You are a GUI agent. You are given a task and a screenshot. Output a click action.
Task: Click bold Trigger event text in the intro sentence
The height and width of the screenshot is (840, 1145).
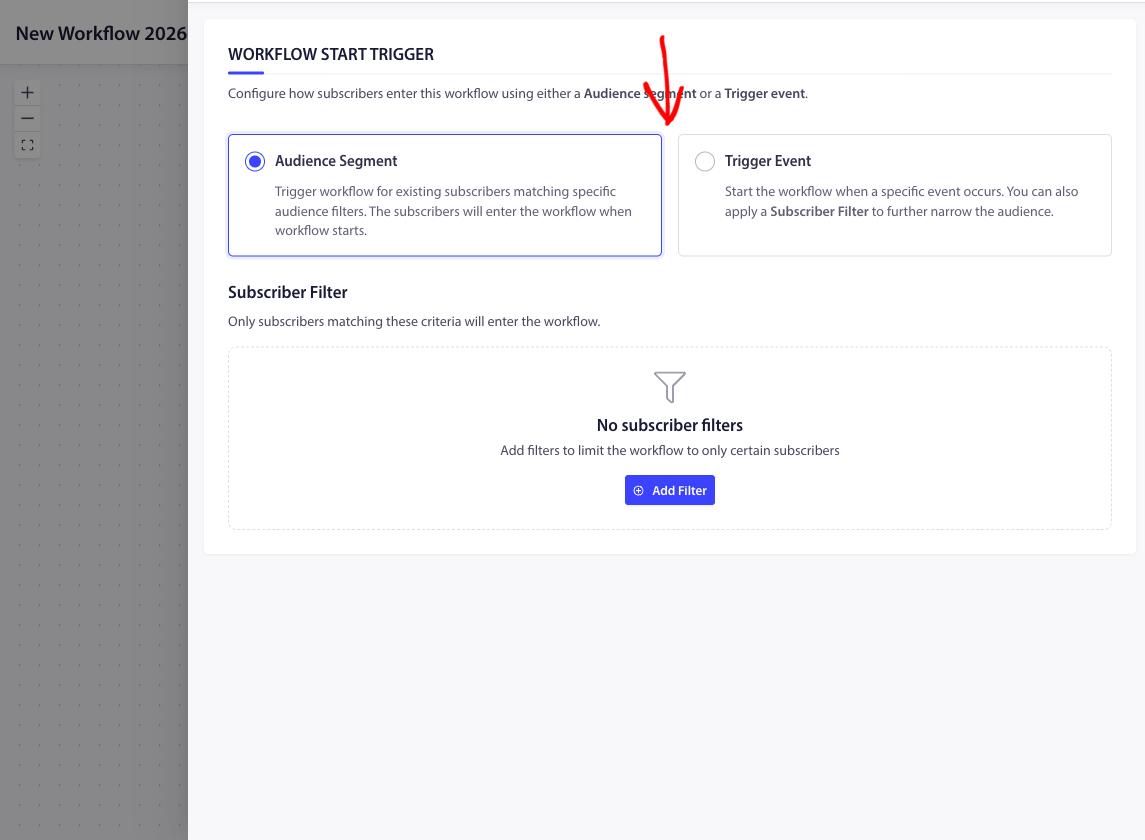click(764, 94)
